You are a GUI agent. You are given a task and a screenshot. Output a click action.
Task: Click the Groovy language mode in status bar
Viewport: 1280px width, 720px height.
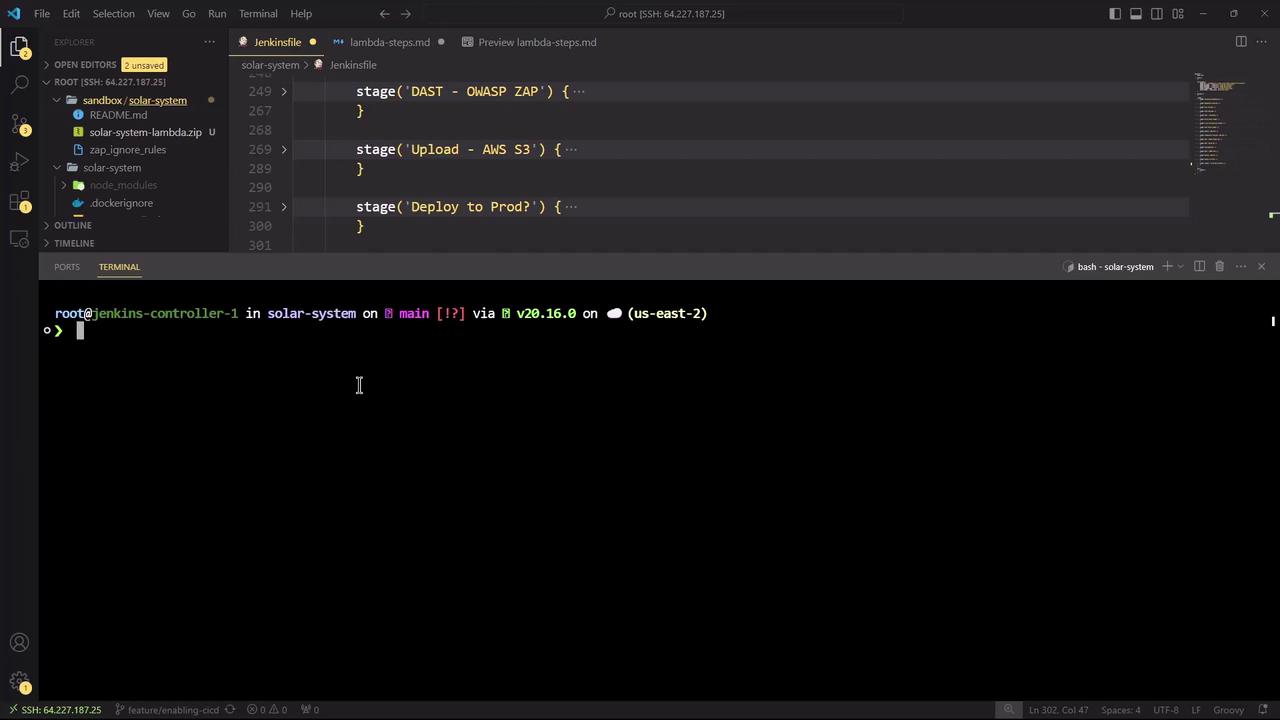click(1228, 710)
